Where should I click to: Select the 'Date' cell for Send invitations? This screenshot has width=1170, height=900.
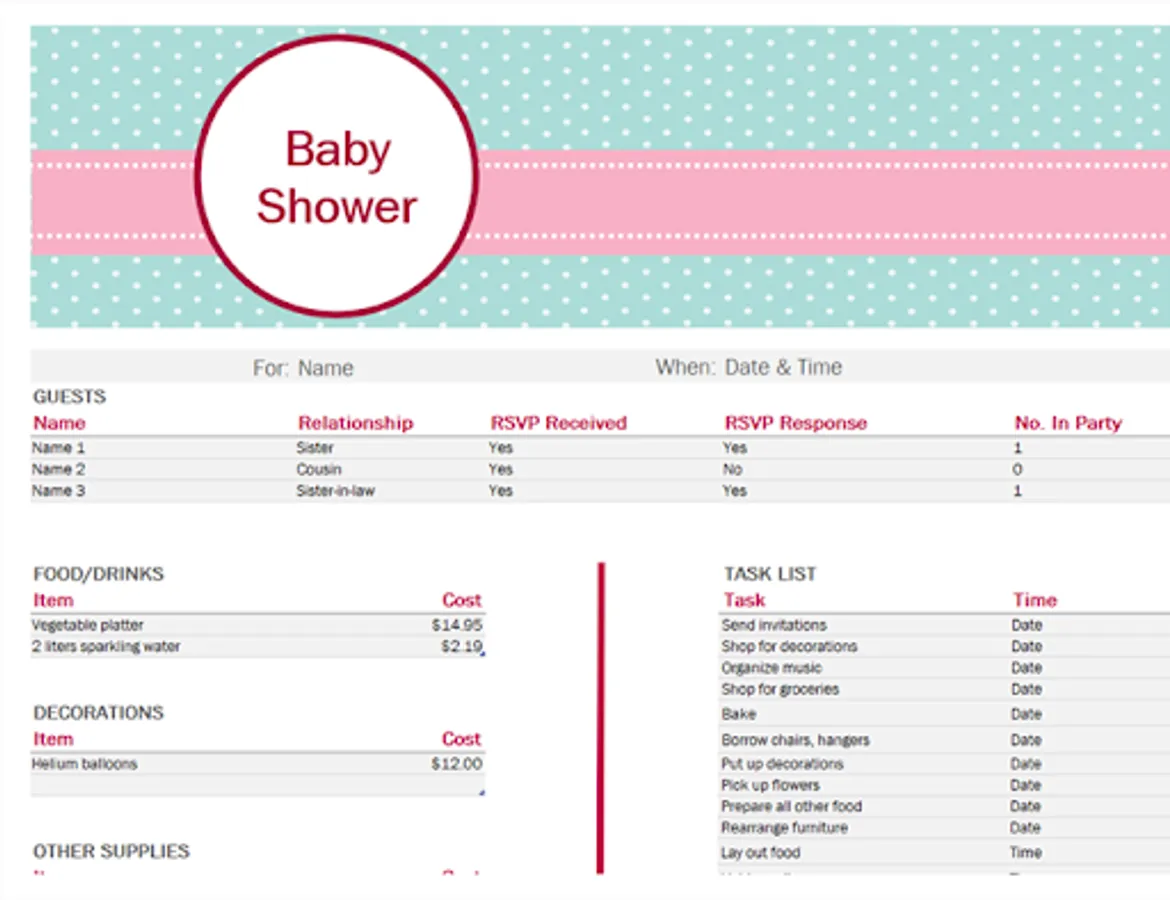1027,625
